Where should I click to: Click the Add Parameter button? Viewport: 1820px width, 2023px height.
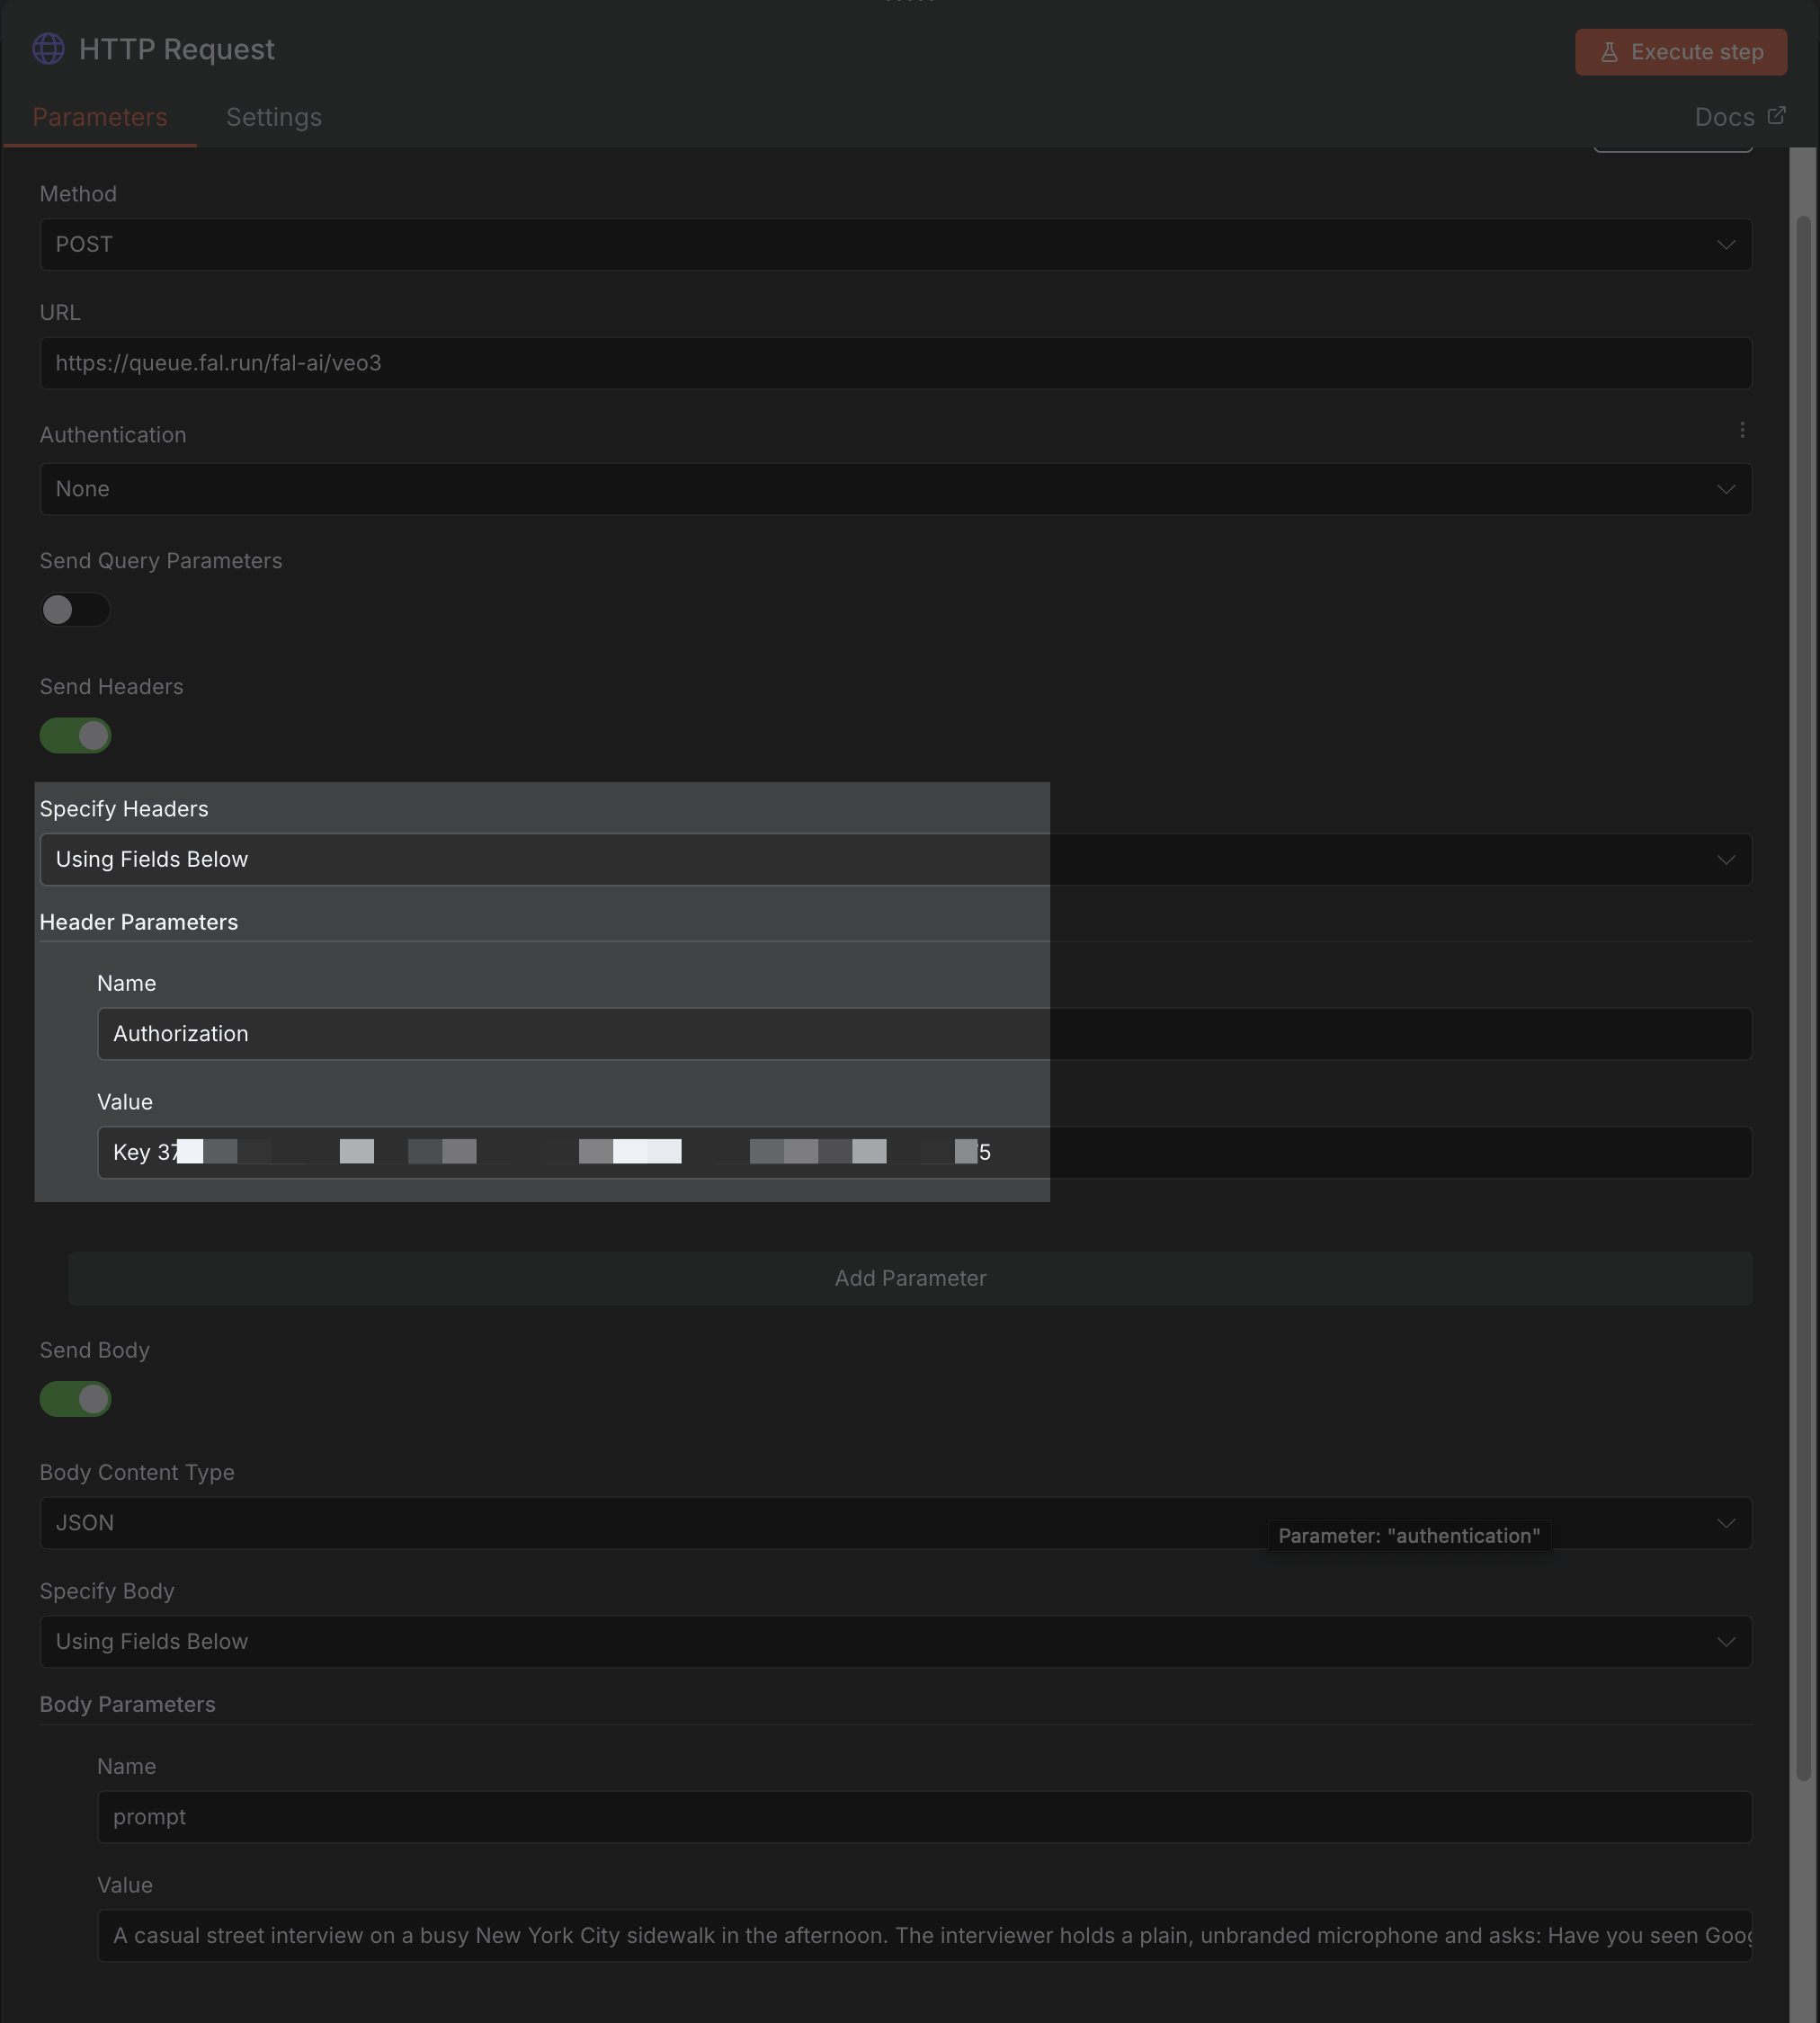pyautogui.click(x=910, y=1278)
